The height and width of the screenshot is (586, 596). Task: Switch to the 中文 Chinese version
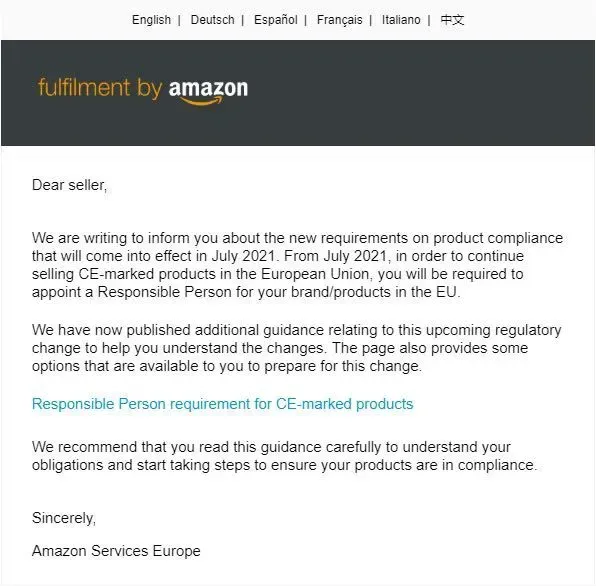pyautogui.click(x=452, y=20)
